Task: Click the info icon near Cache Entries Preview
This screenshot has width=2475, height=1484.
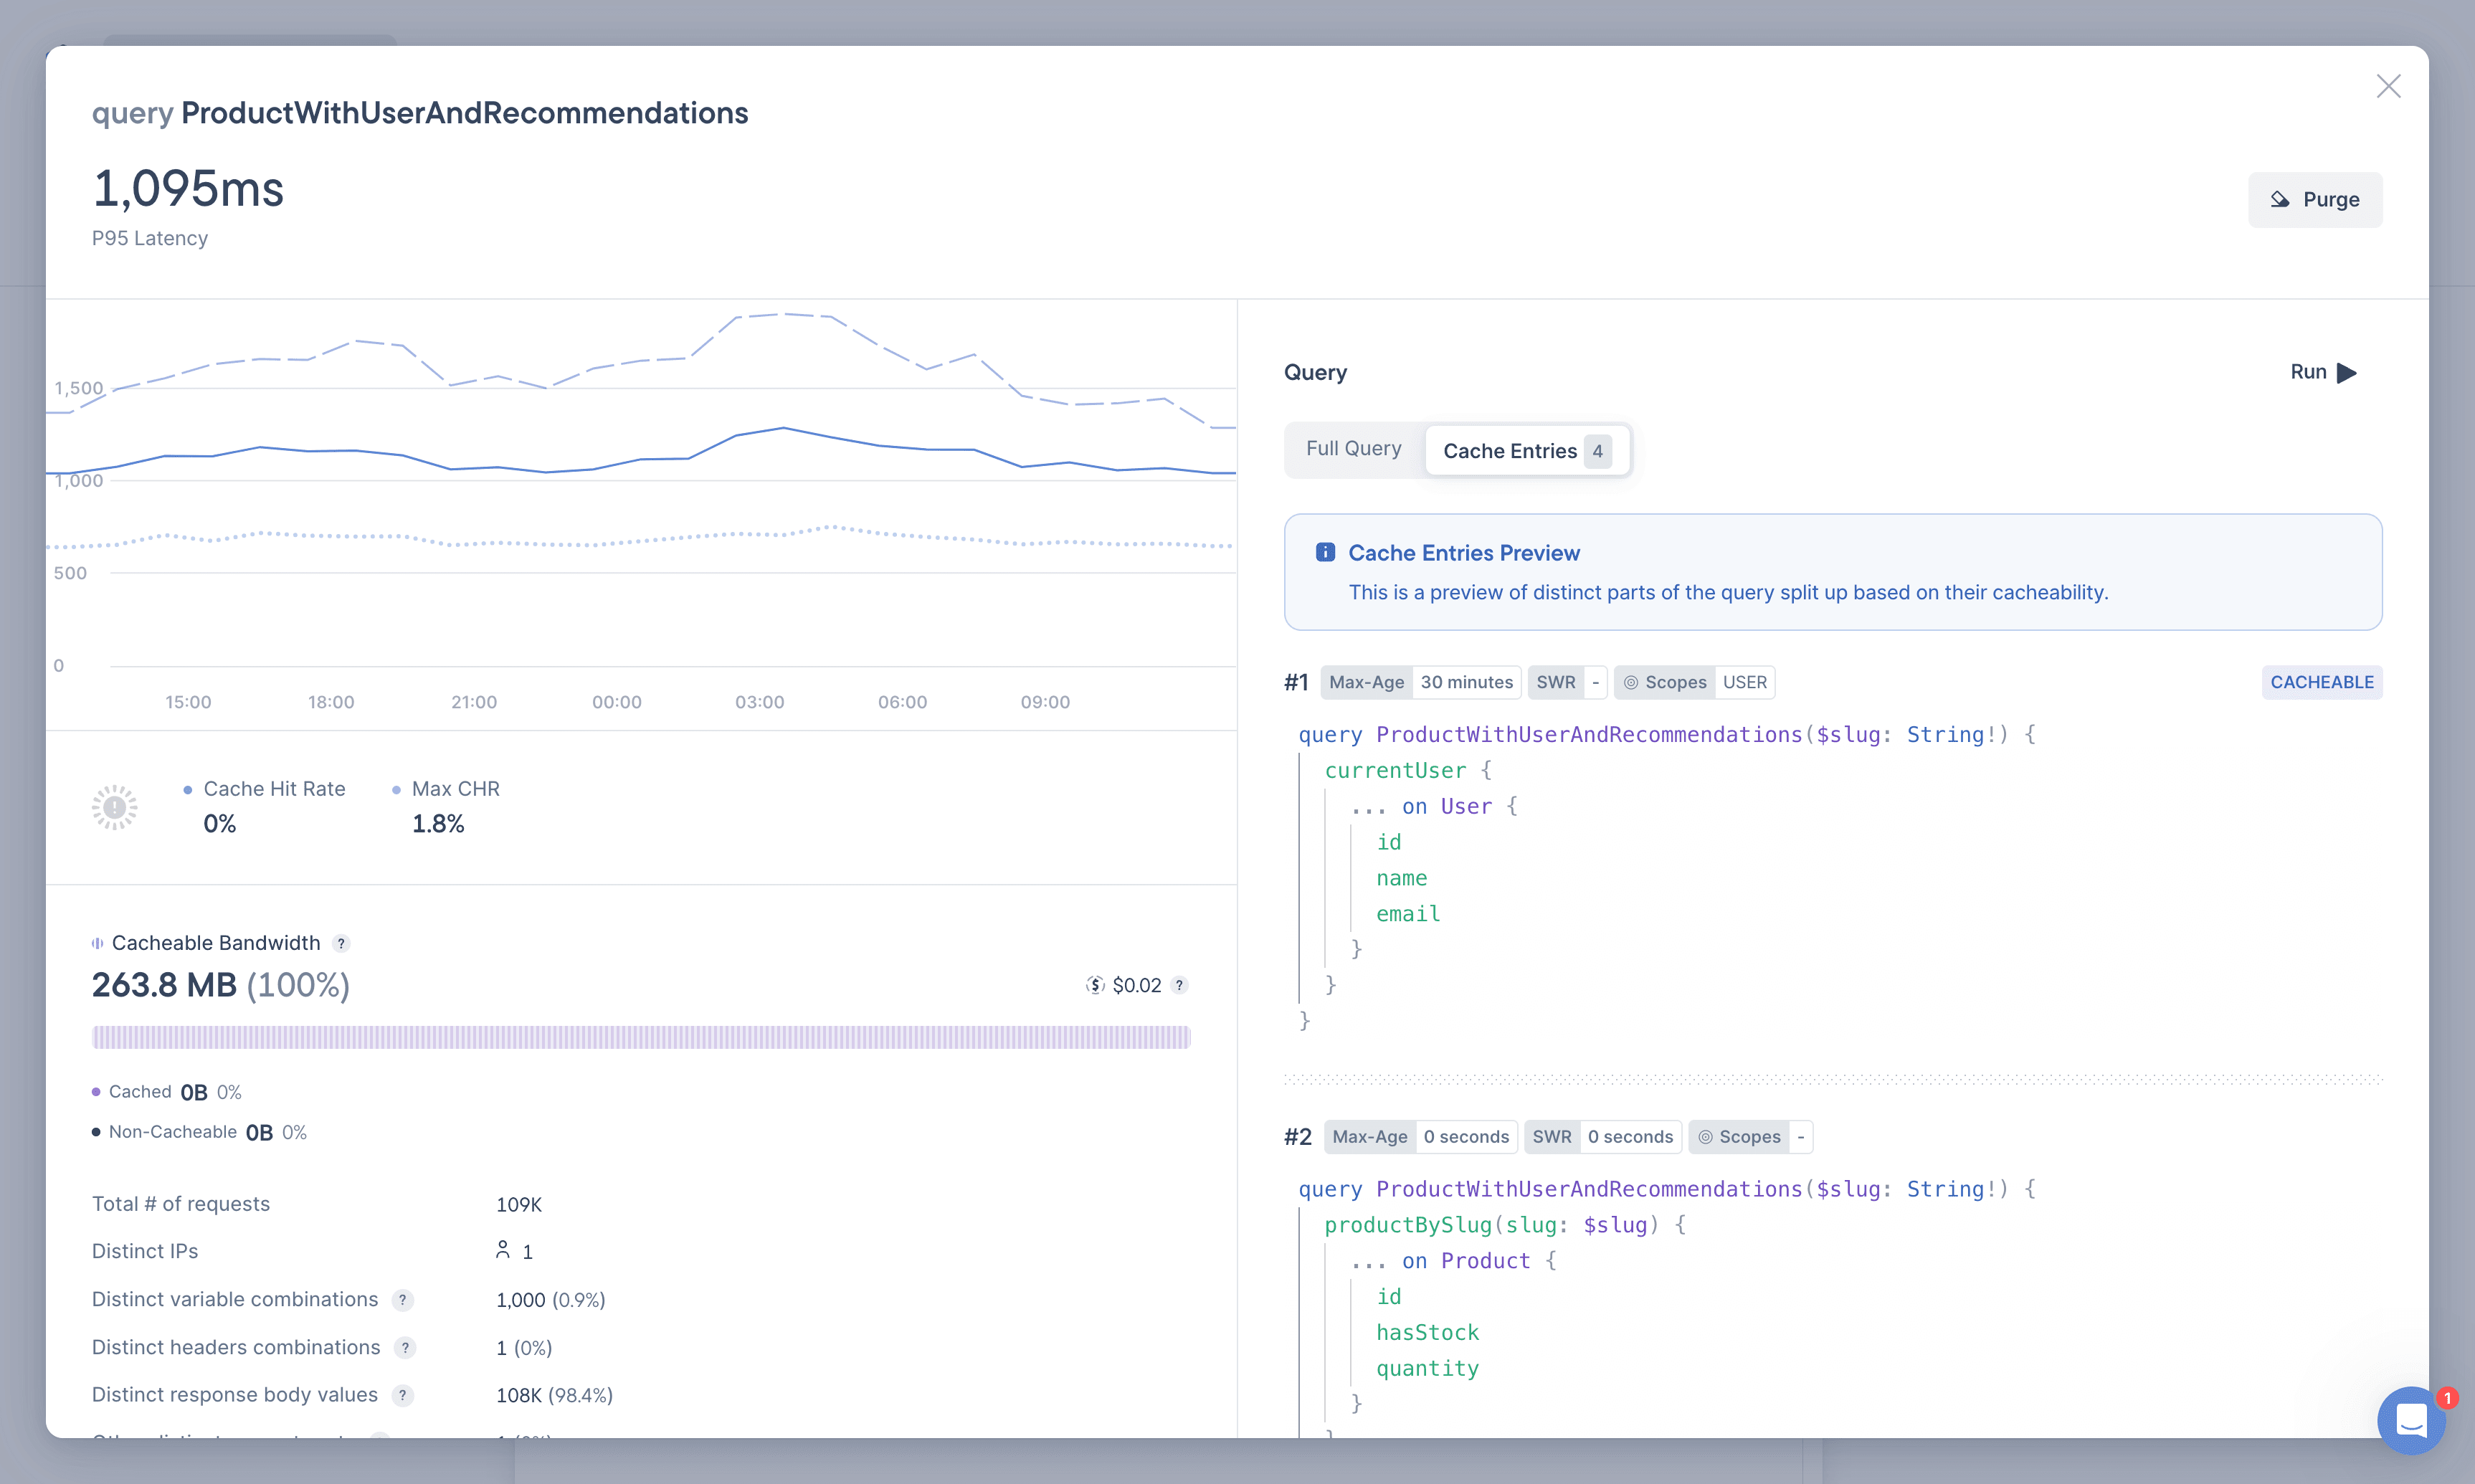Action: pyautogui.click(x=1326, y=553)
